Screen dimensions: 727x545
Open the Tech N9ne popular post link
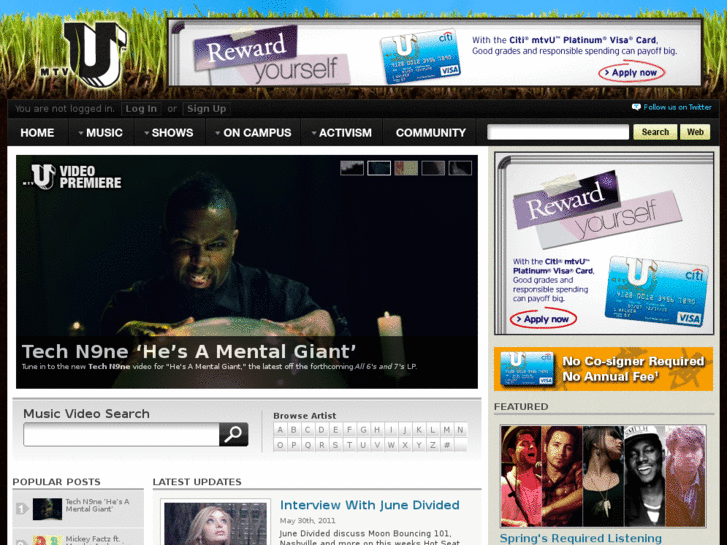(x=97, y=506)
